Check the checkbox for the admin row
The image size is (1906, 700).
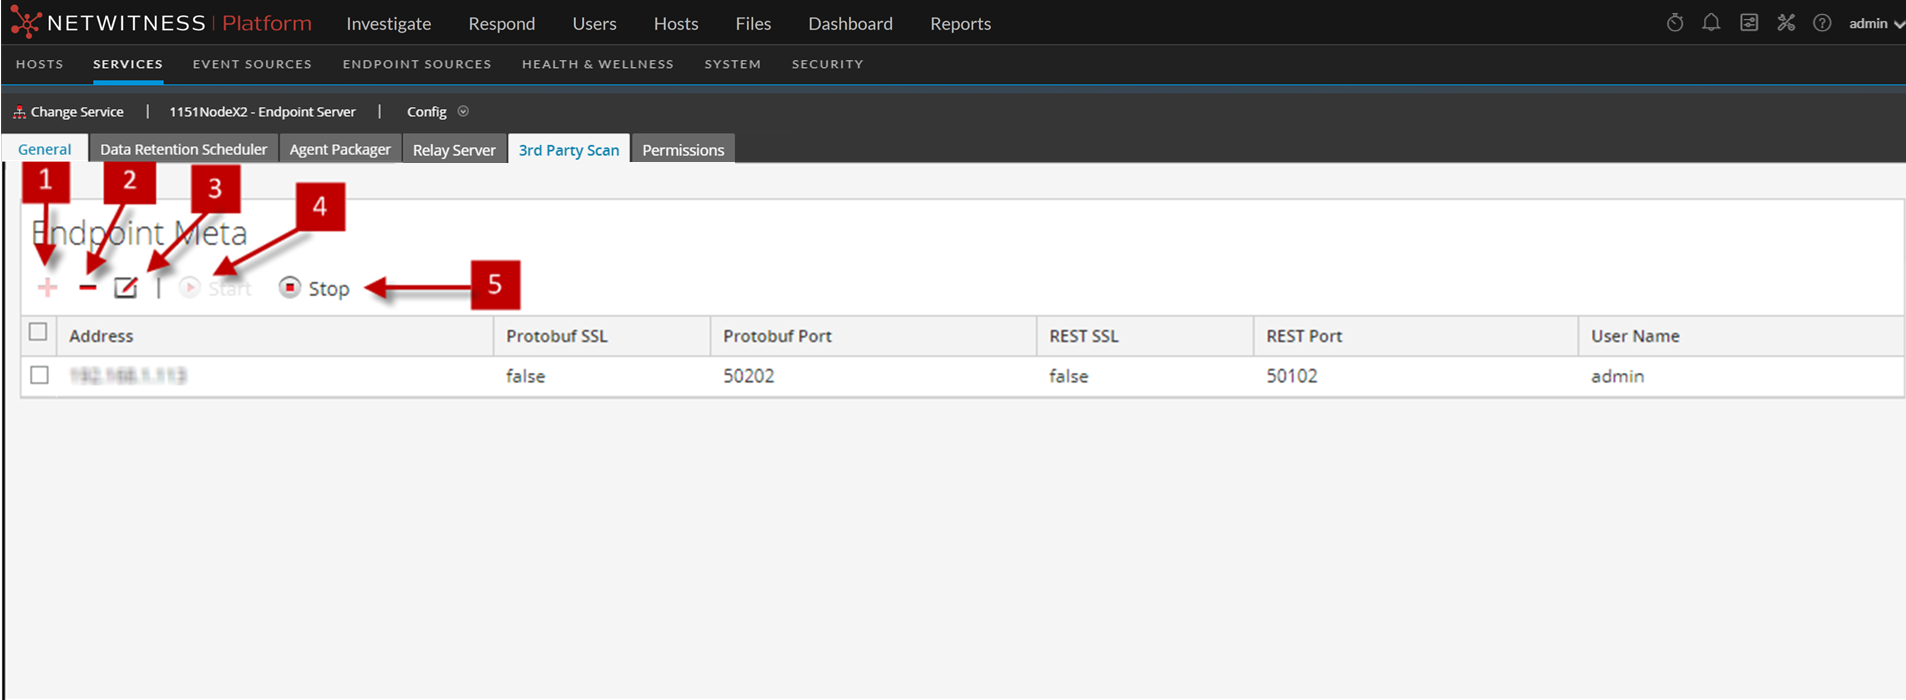(39, 375)
